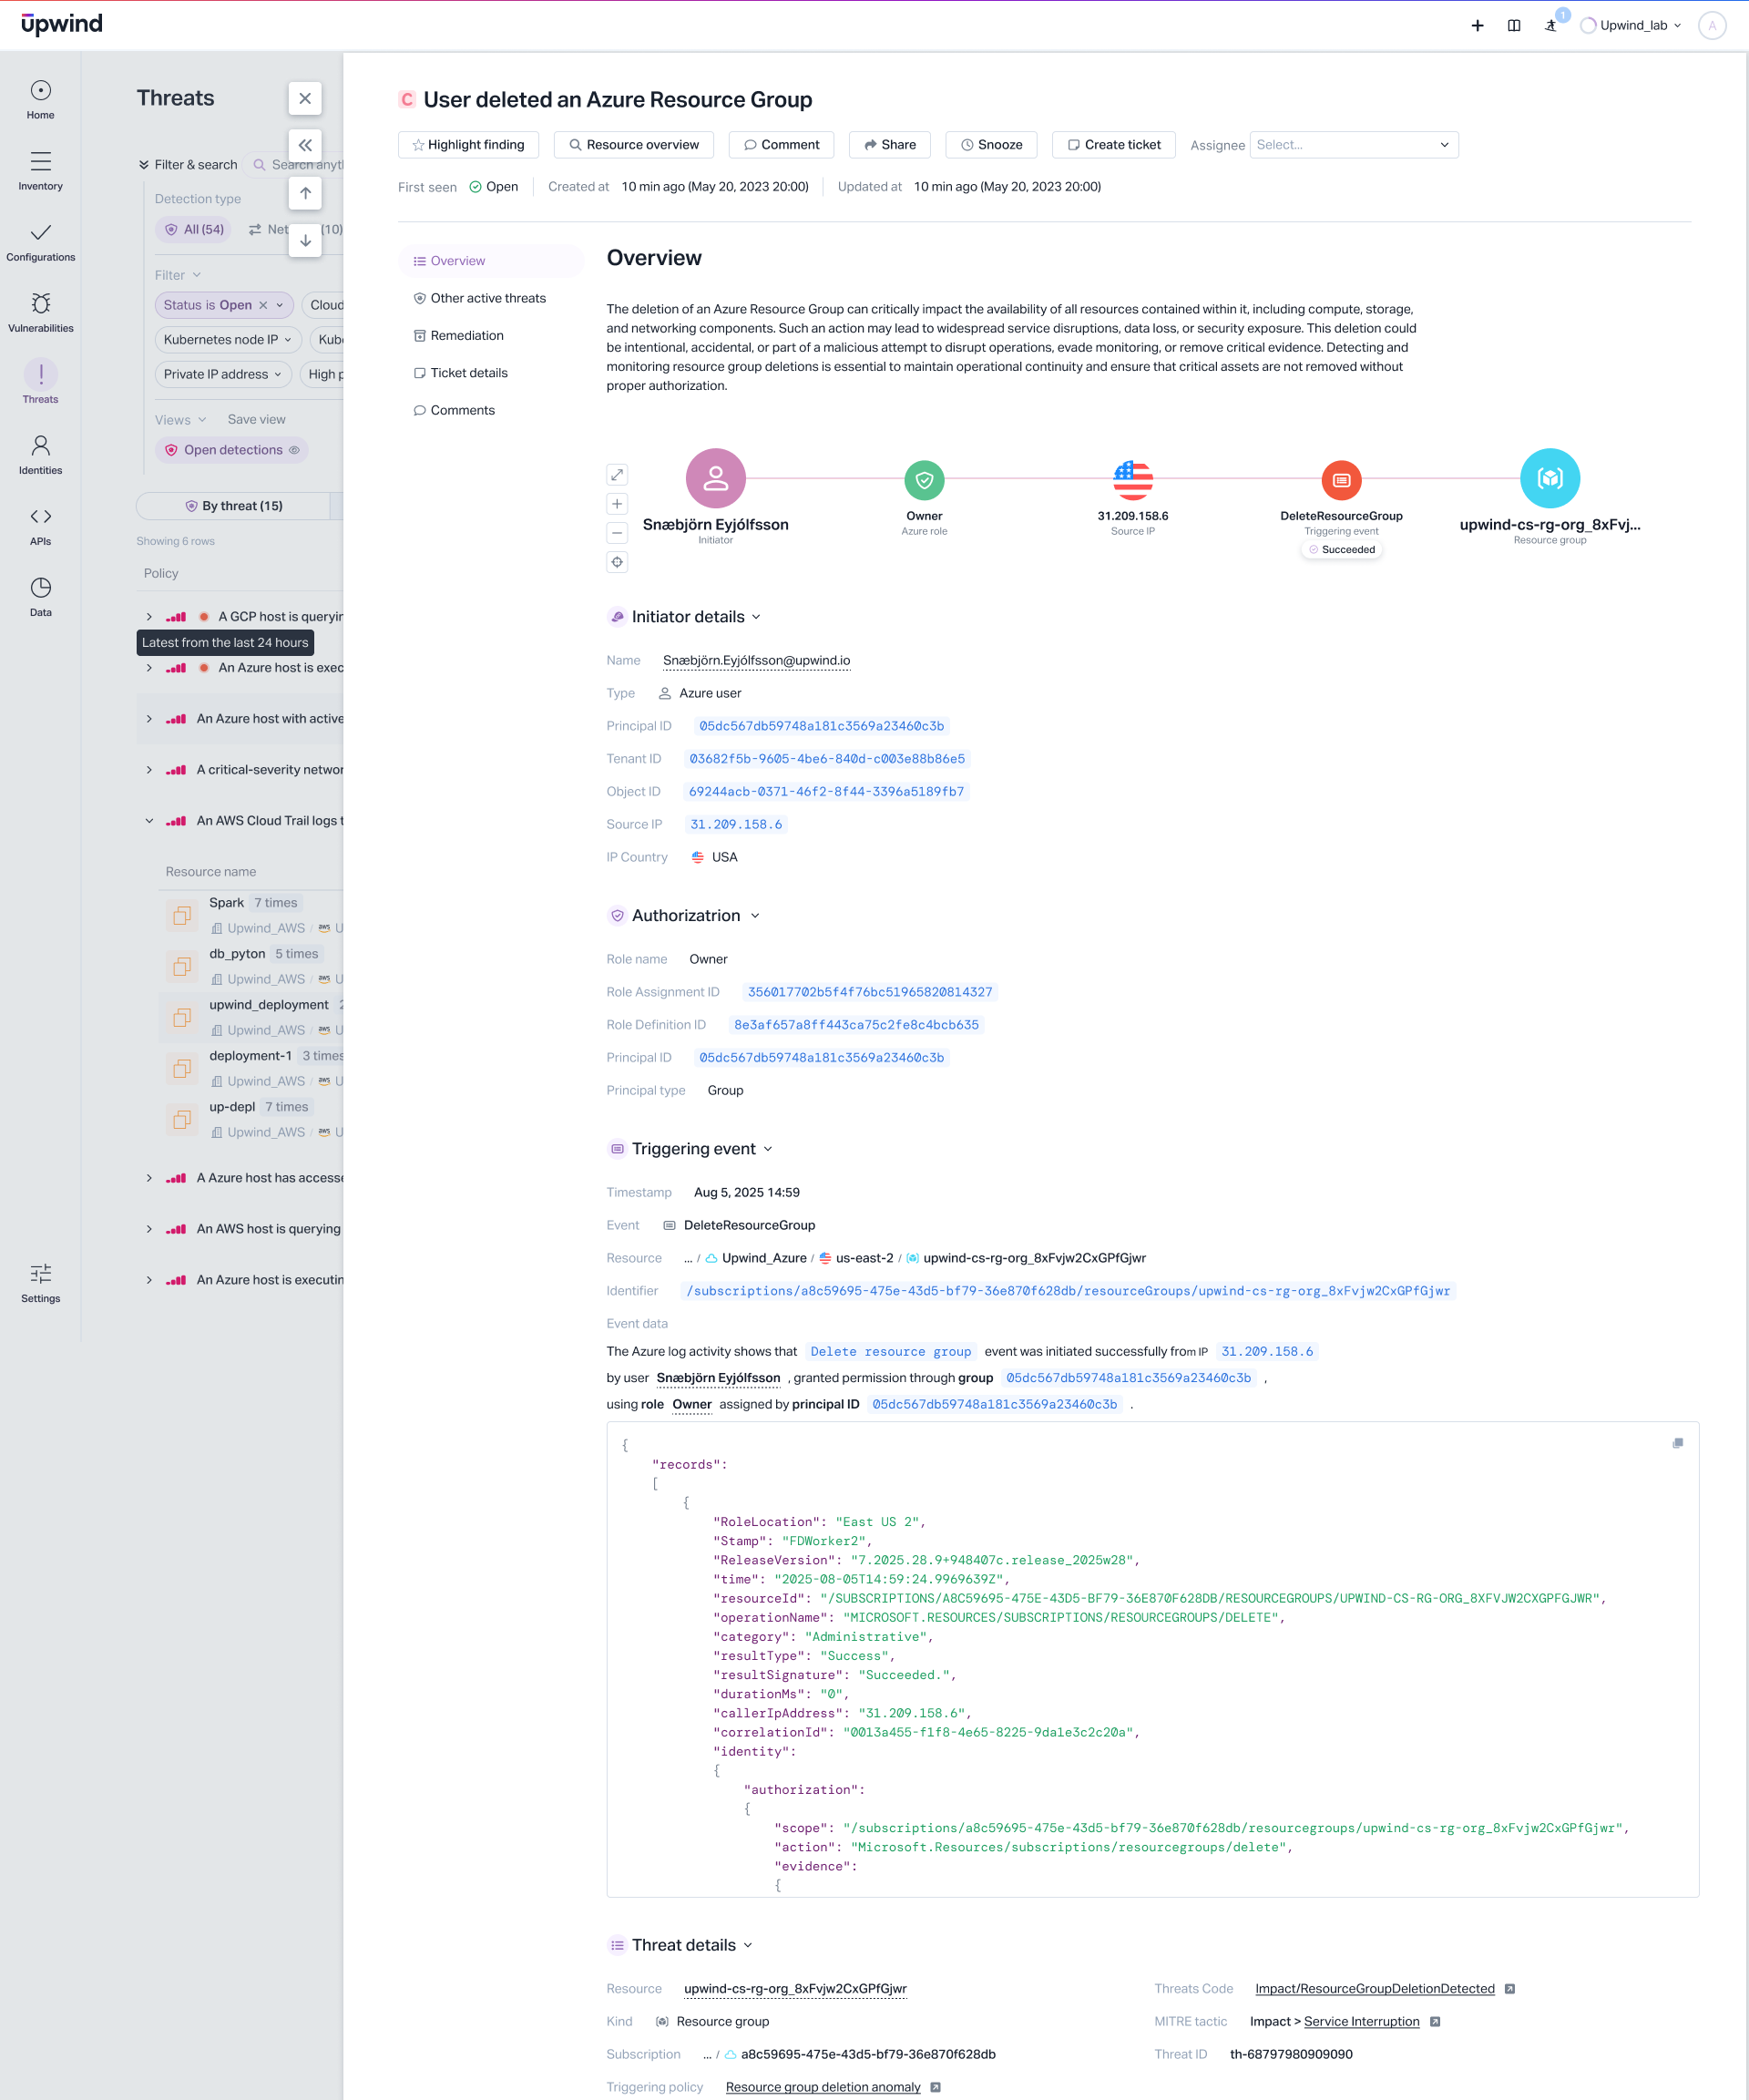Collapse the Initiator details section
Image resolution: width=1749 pixels, height=2100 pixels.
point(756,617)
